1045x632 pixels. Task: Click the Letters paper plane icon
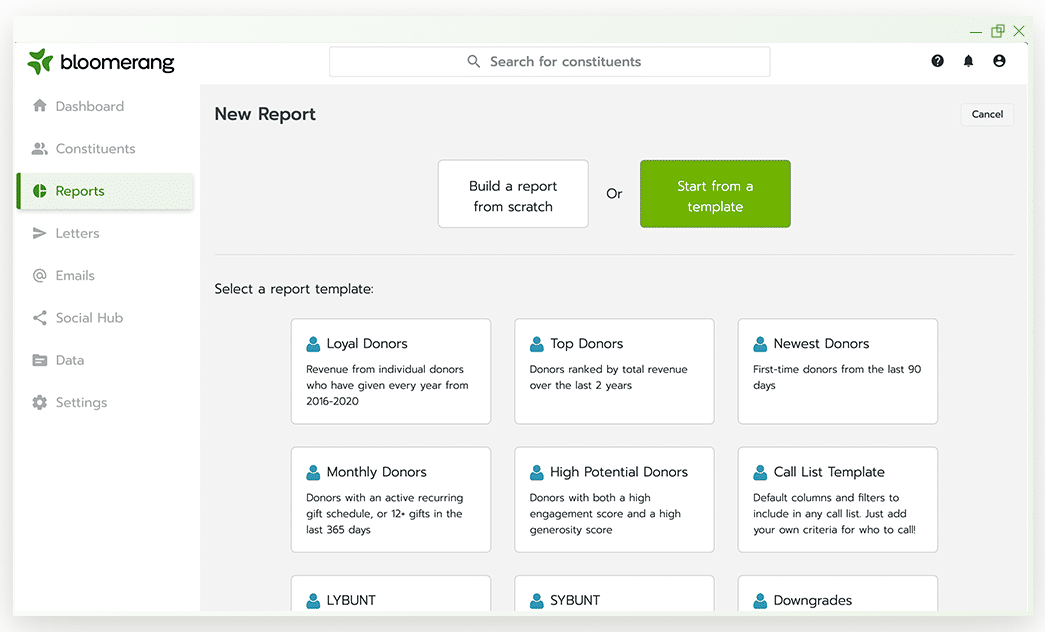[x=40, y=233]
